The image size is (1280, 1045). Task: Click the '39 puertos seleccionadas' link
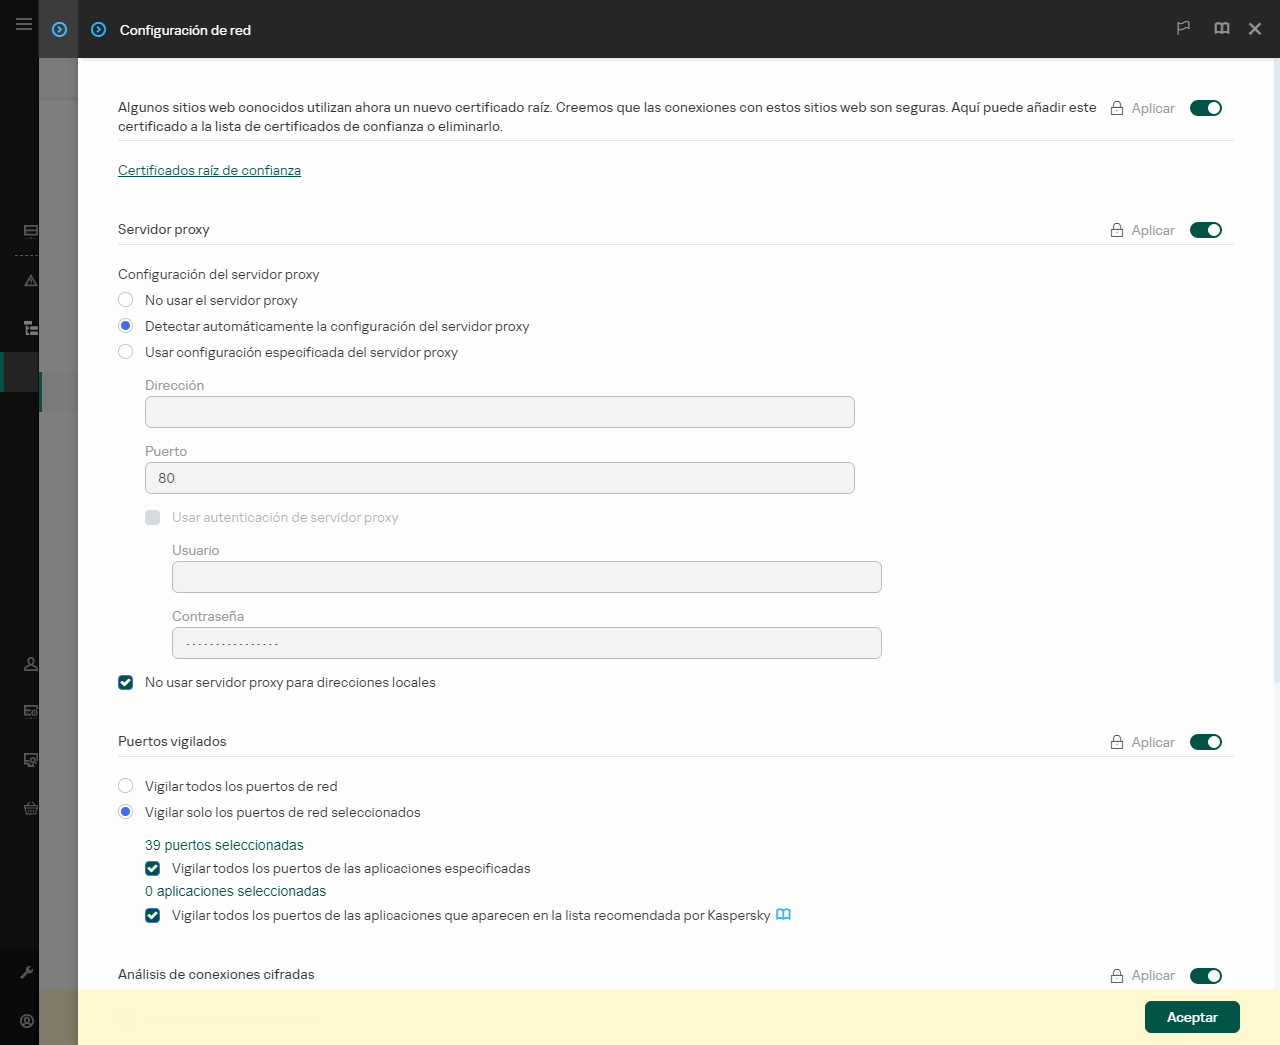pos(224,845)
